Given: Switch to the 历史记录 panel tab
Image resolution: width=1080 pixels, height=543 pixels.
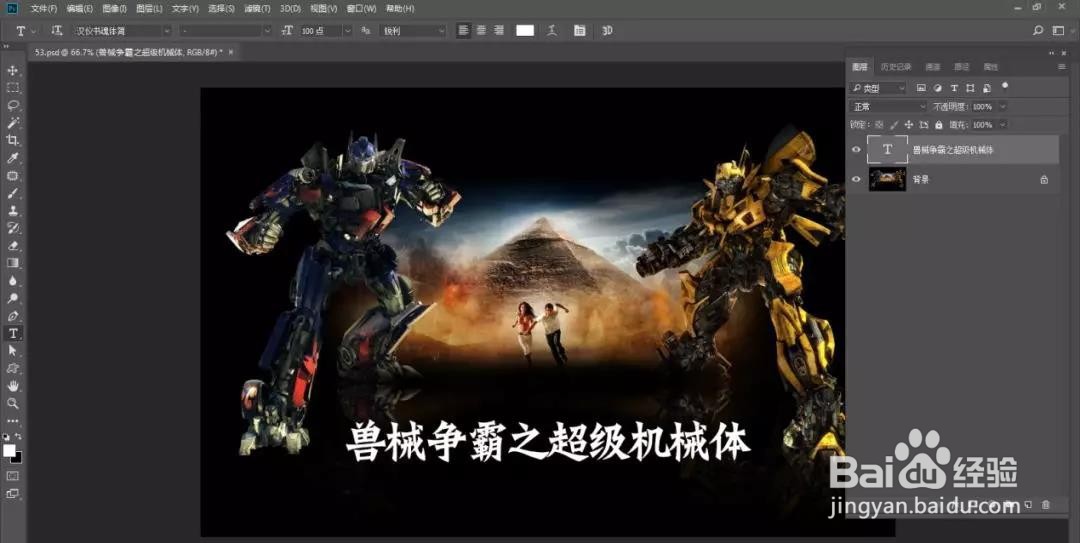Looking at the screenshot, I should click(x=895, y=67).
